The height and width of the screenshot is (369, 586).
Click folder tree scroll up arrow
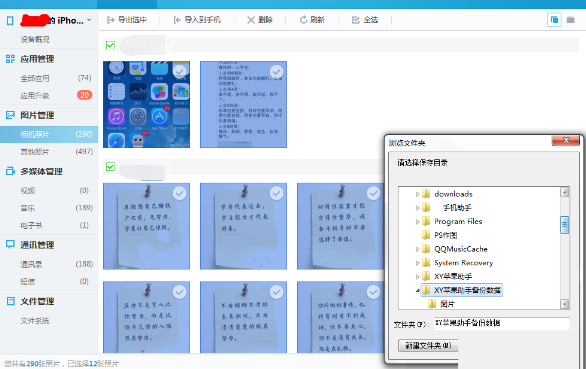click(565, 192)
